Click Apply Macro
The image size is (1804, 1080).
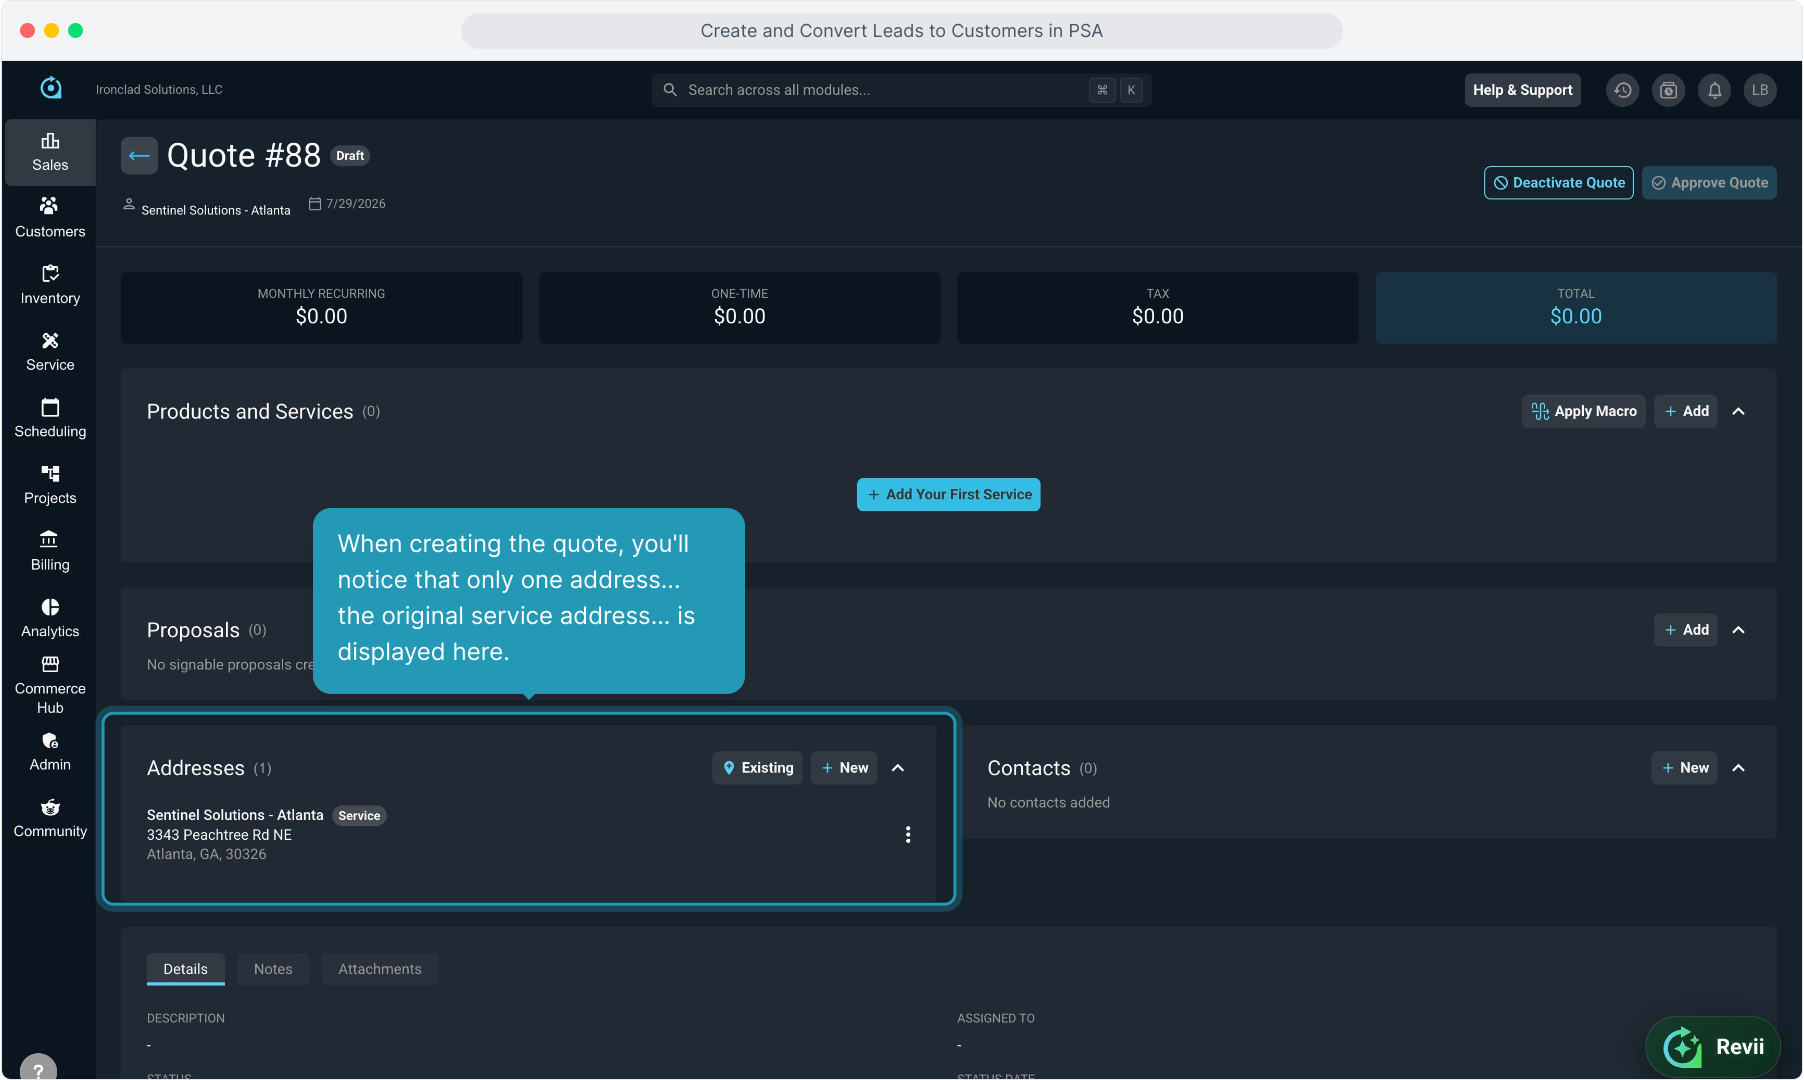click(1584, 411)
